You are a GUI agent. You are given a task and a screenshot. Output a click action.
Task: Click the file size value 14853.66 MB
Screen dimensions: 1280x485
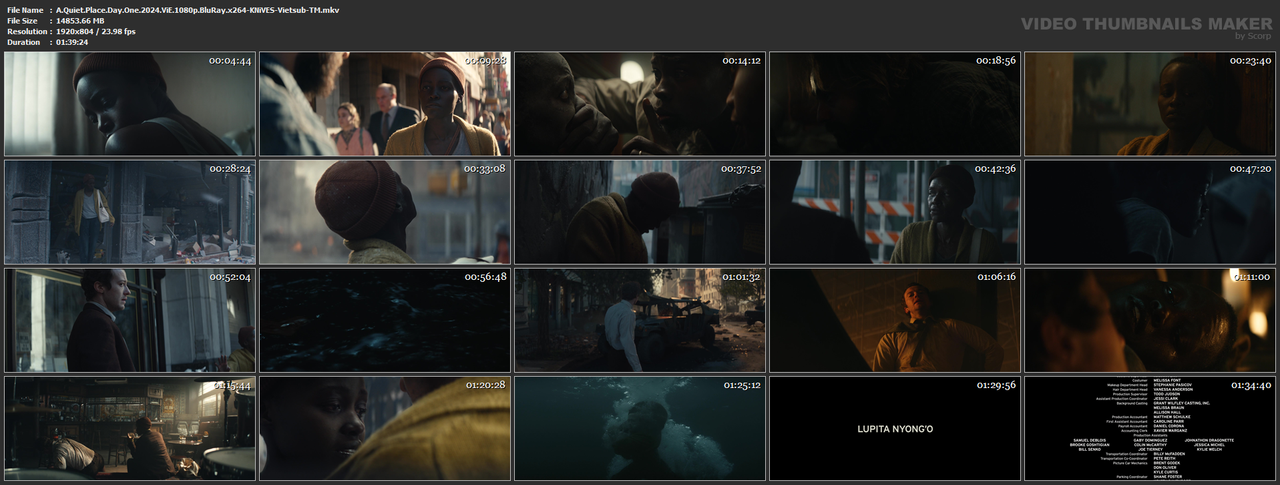click(80, 20)
